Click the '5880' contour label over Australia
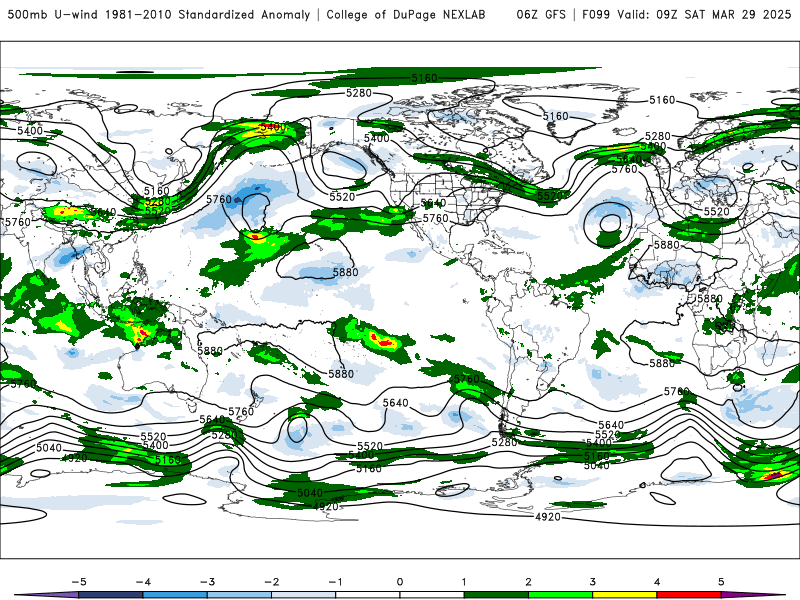 210,351
